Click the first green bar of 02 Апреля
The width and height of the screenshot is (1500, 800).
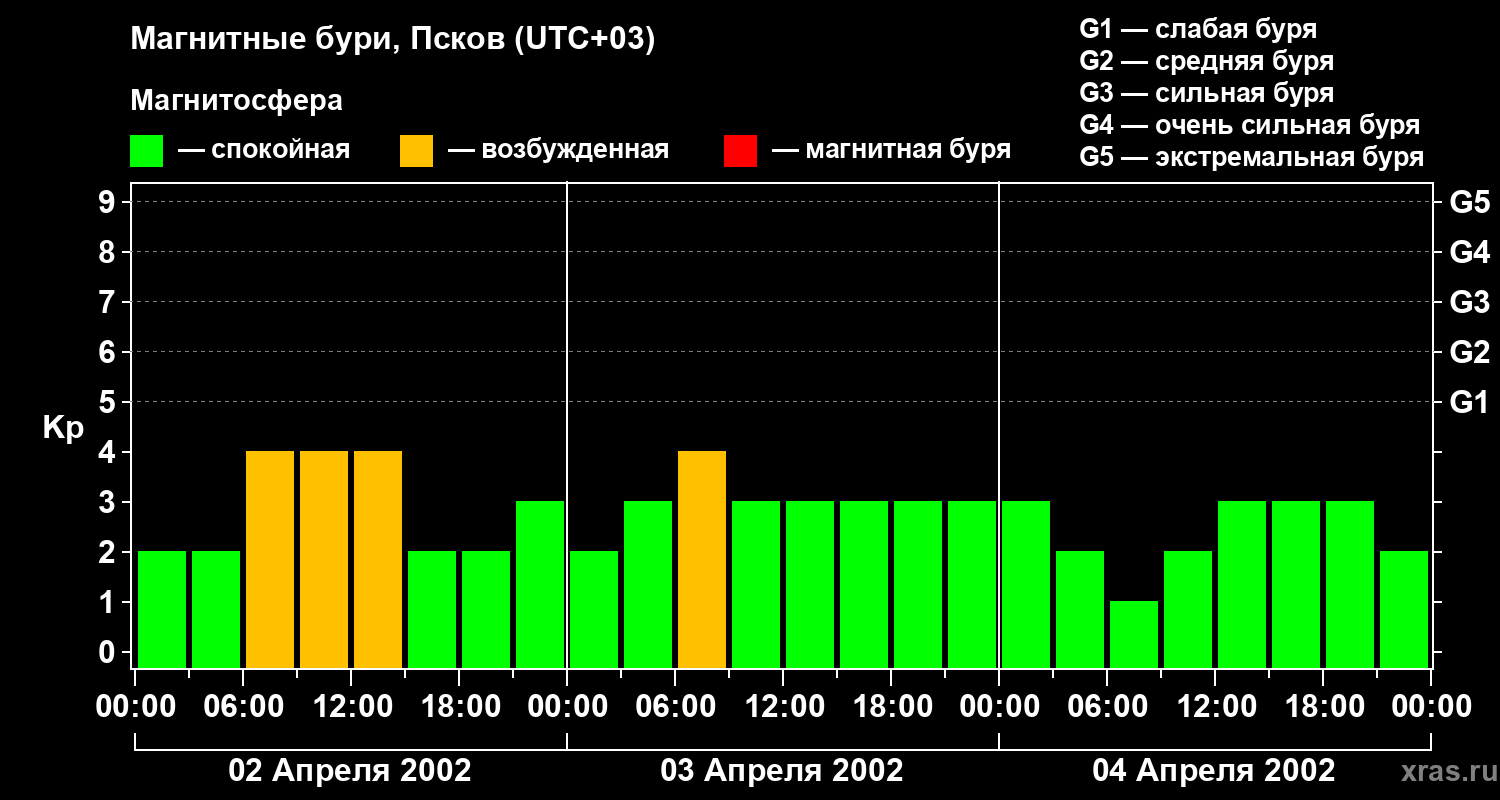click(x=162, y=609)
